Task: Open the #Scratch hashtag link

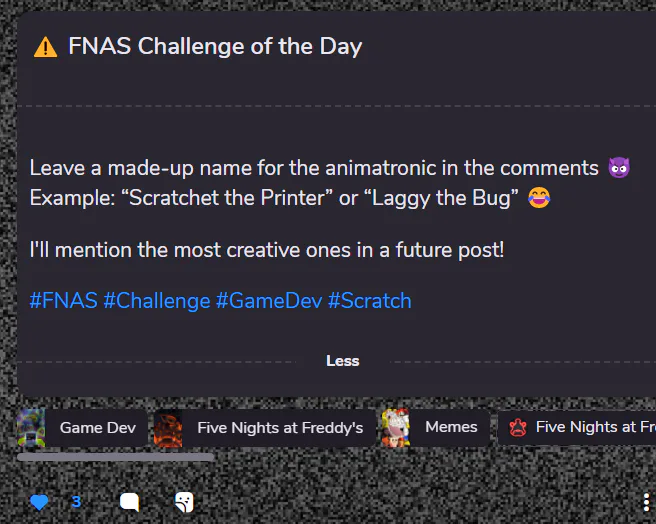Action: [369, 301]
